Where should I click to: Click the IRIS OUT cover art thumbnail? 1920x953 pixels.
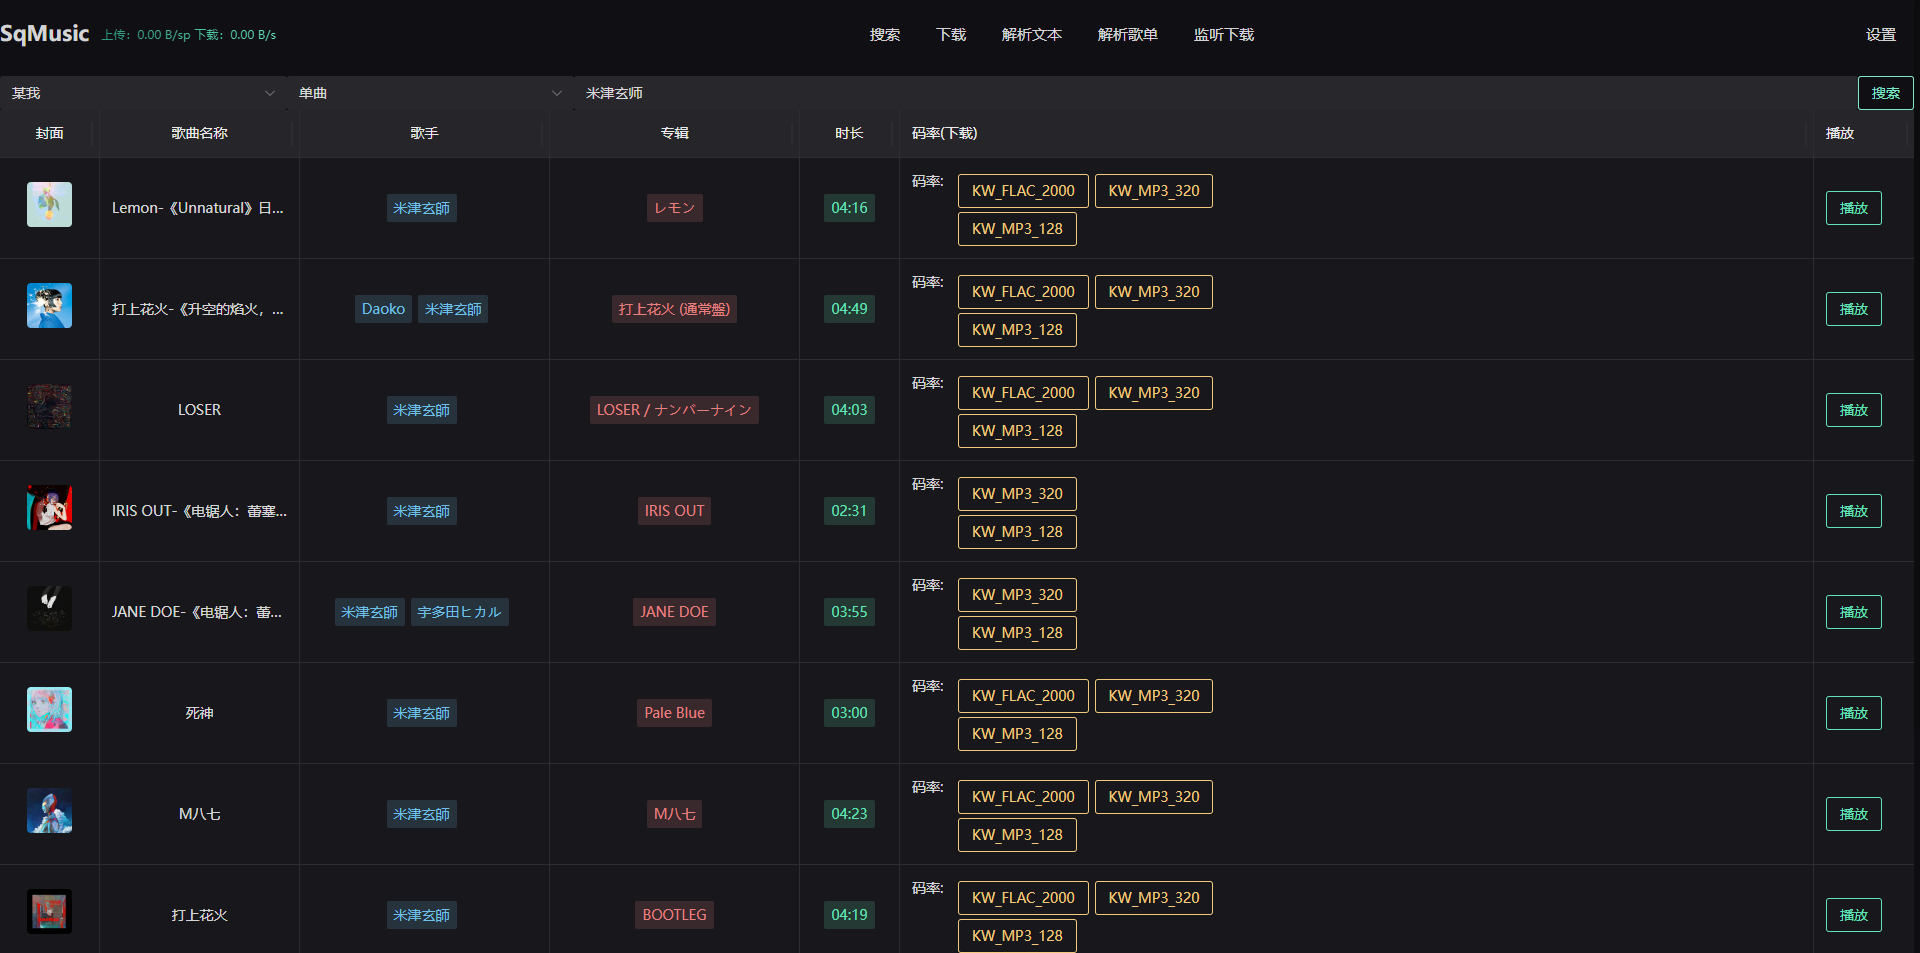[x=49, y=508]
